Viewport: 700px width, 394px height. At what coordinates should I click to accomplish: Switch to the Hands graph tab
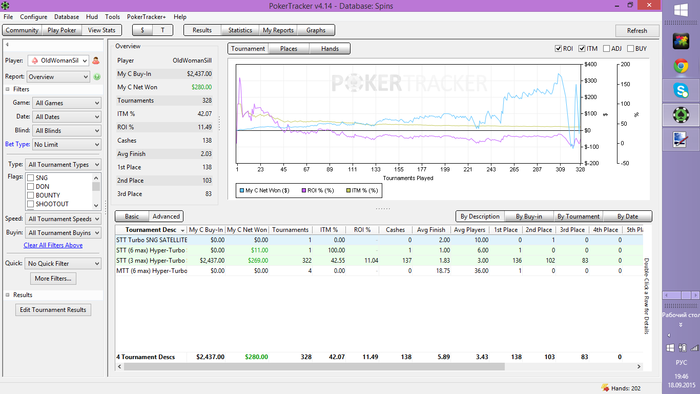click(330, 49)
